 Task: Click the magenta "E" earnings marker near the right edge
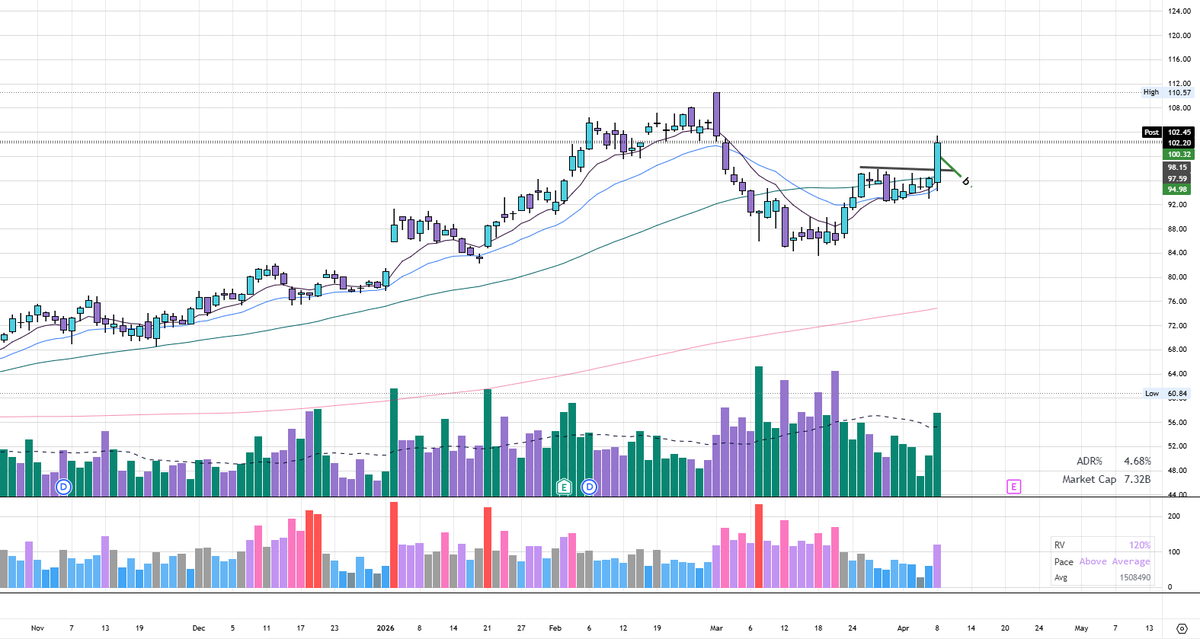click(x=1012, y=484)
